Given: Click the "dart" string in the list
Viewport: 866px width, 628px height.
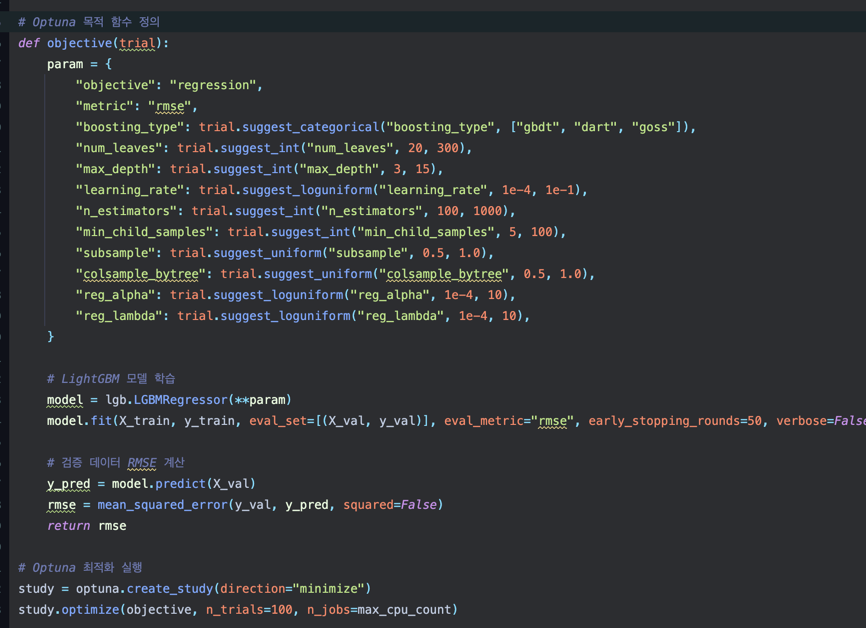Looking at the screenshot, I should (595, 127).
